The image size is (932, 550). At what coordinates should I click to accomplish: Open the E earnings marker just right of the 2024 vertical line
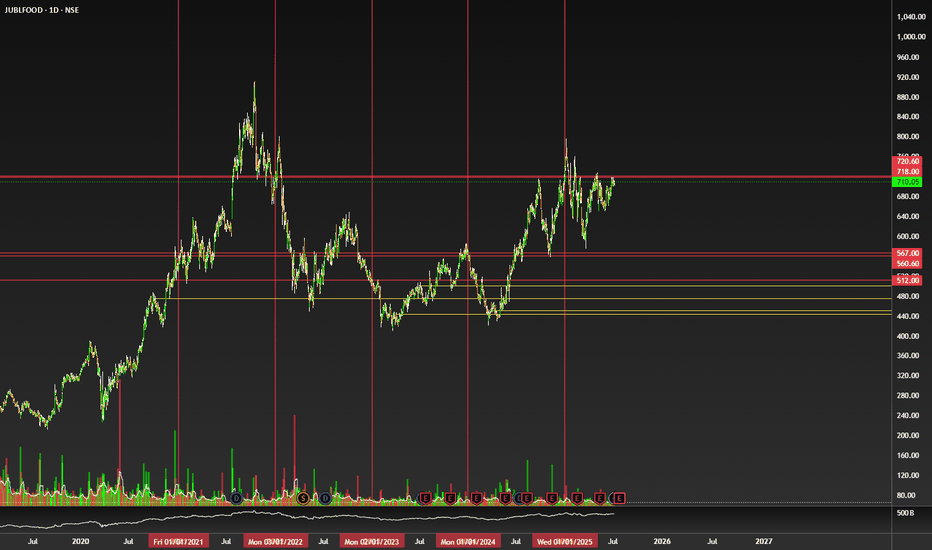[x=476, y=498]
